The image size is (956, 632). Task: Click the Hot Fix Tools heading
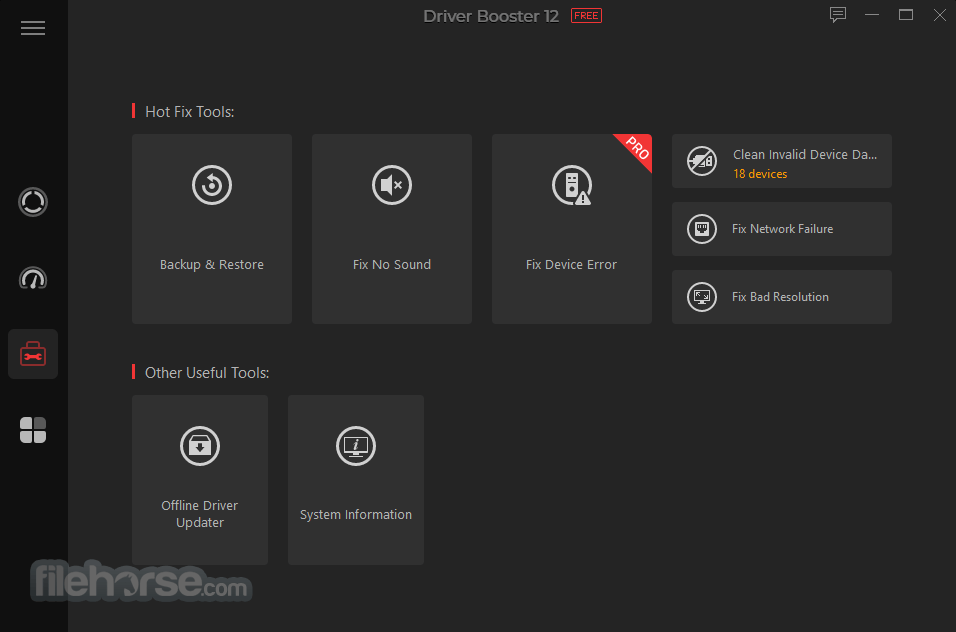coord(190,112)
